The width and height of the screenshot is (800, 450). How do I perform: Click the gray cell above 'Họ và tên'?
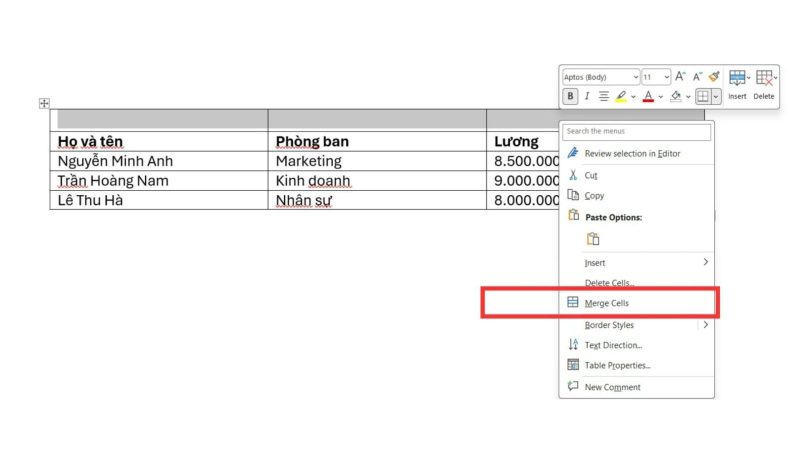pos(159,120)
